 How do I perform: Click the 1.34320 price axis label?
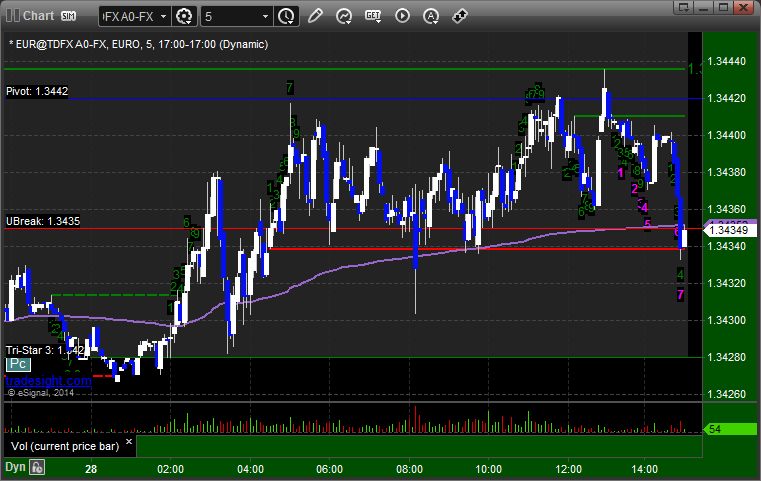(x=727, y=283)
